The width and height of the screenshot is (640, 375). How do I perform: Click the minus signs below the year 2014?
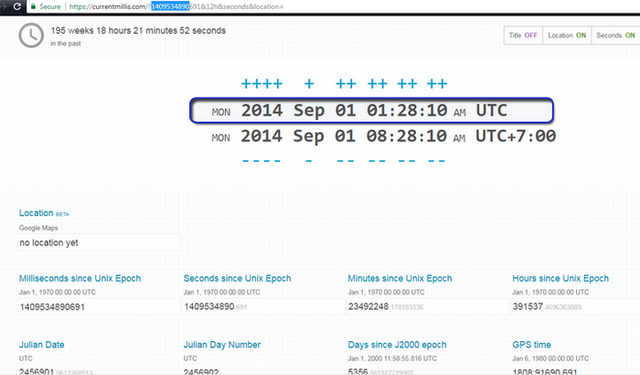click(261, 161)
